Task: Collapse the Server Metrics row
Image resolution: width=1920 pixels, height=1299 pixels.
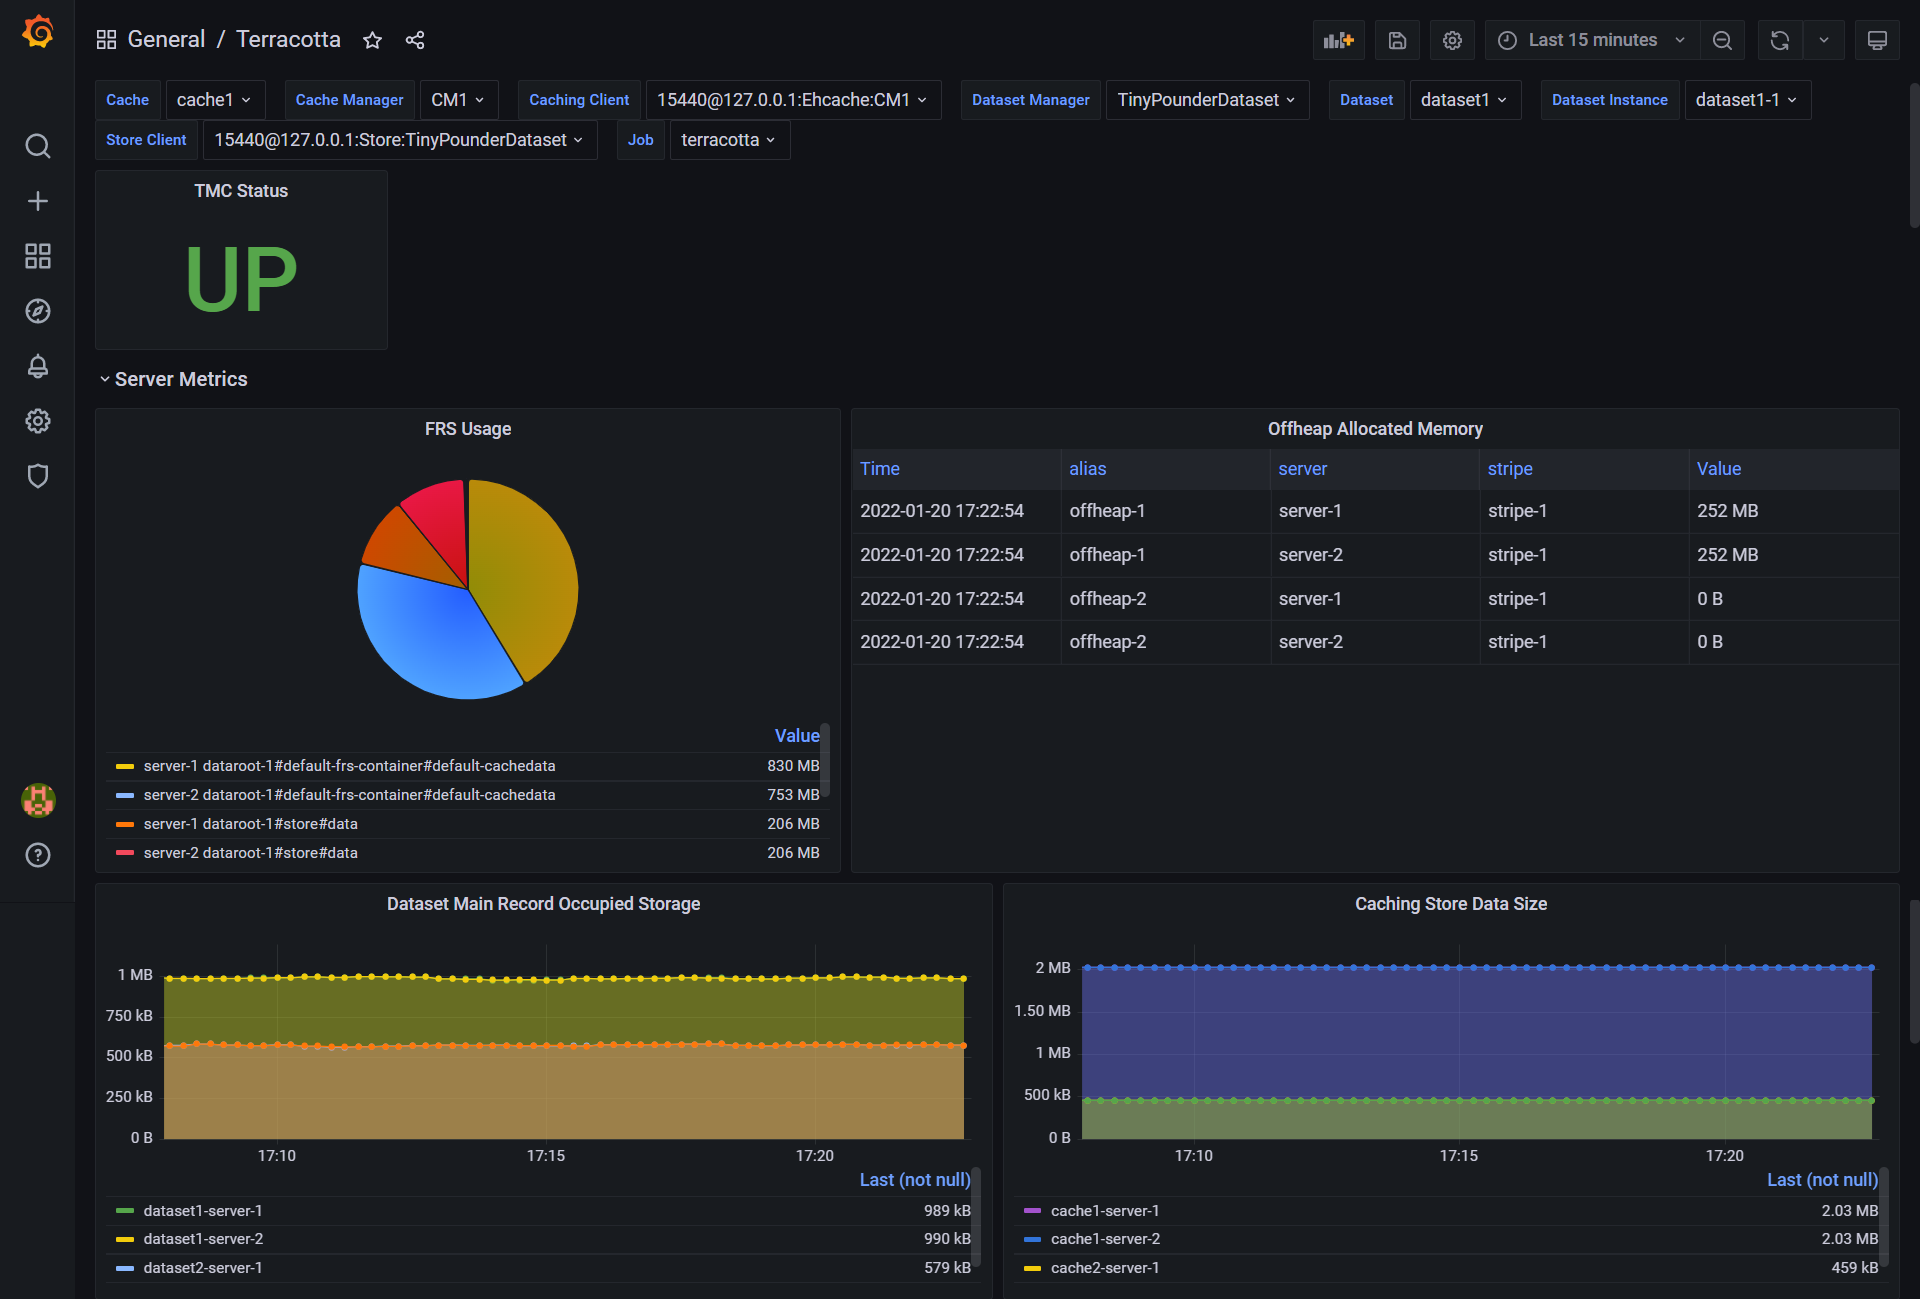Action: (180, 379)
